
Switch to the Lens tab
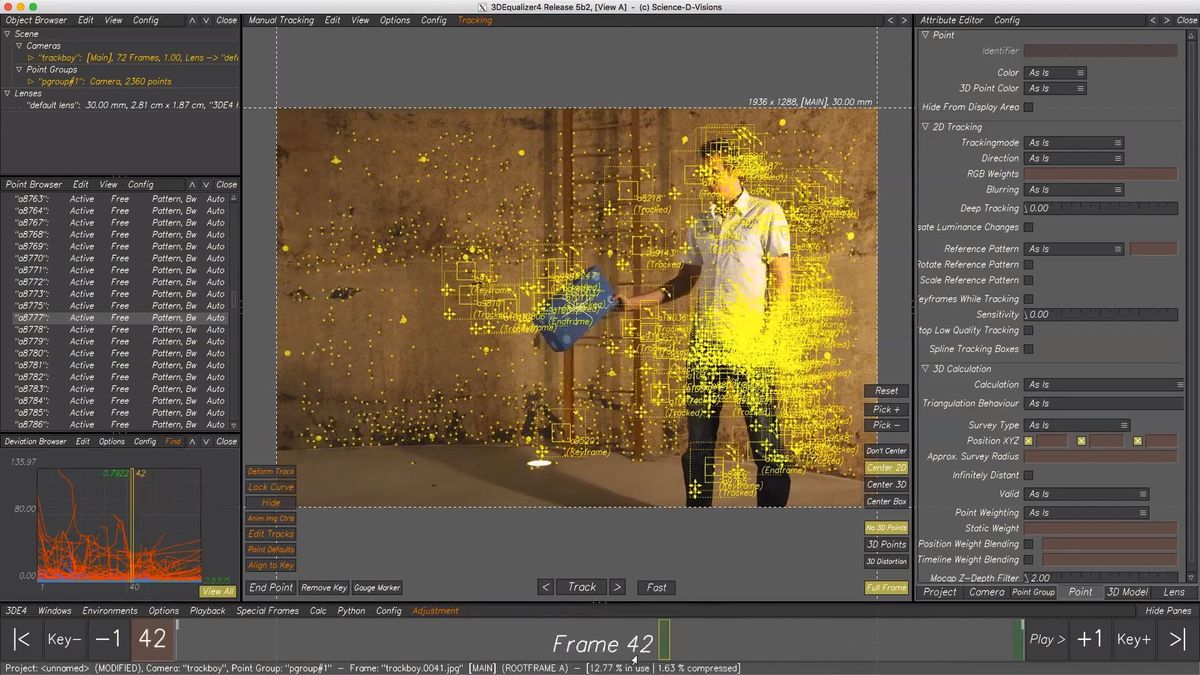coord(1173,592)
